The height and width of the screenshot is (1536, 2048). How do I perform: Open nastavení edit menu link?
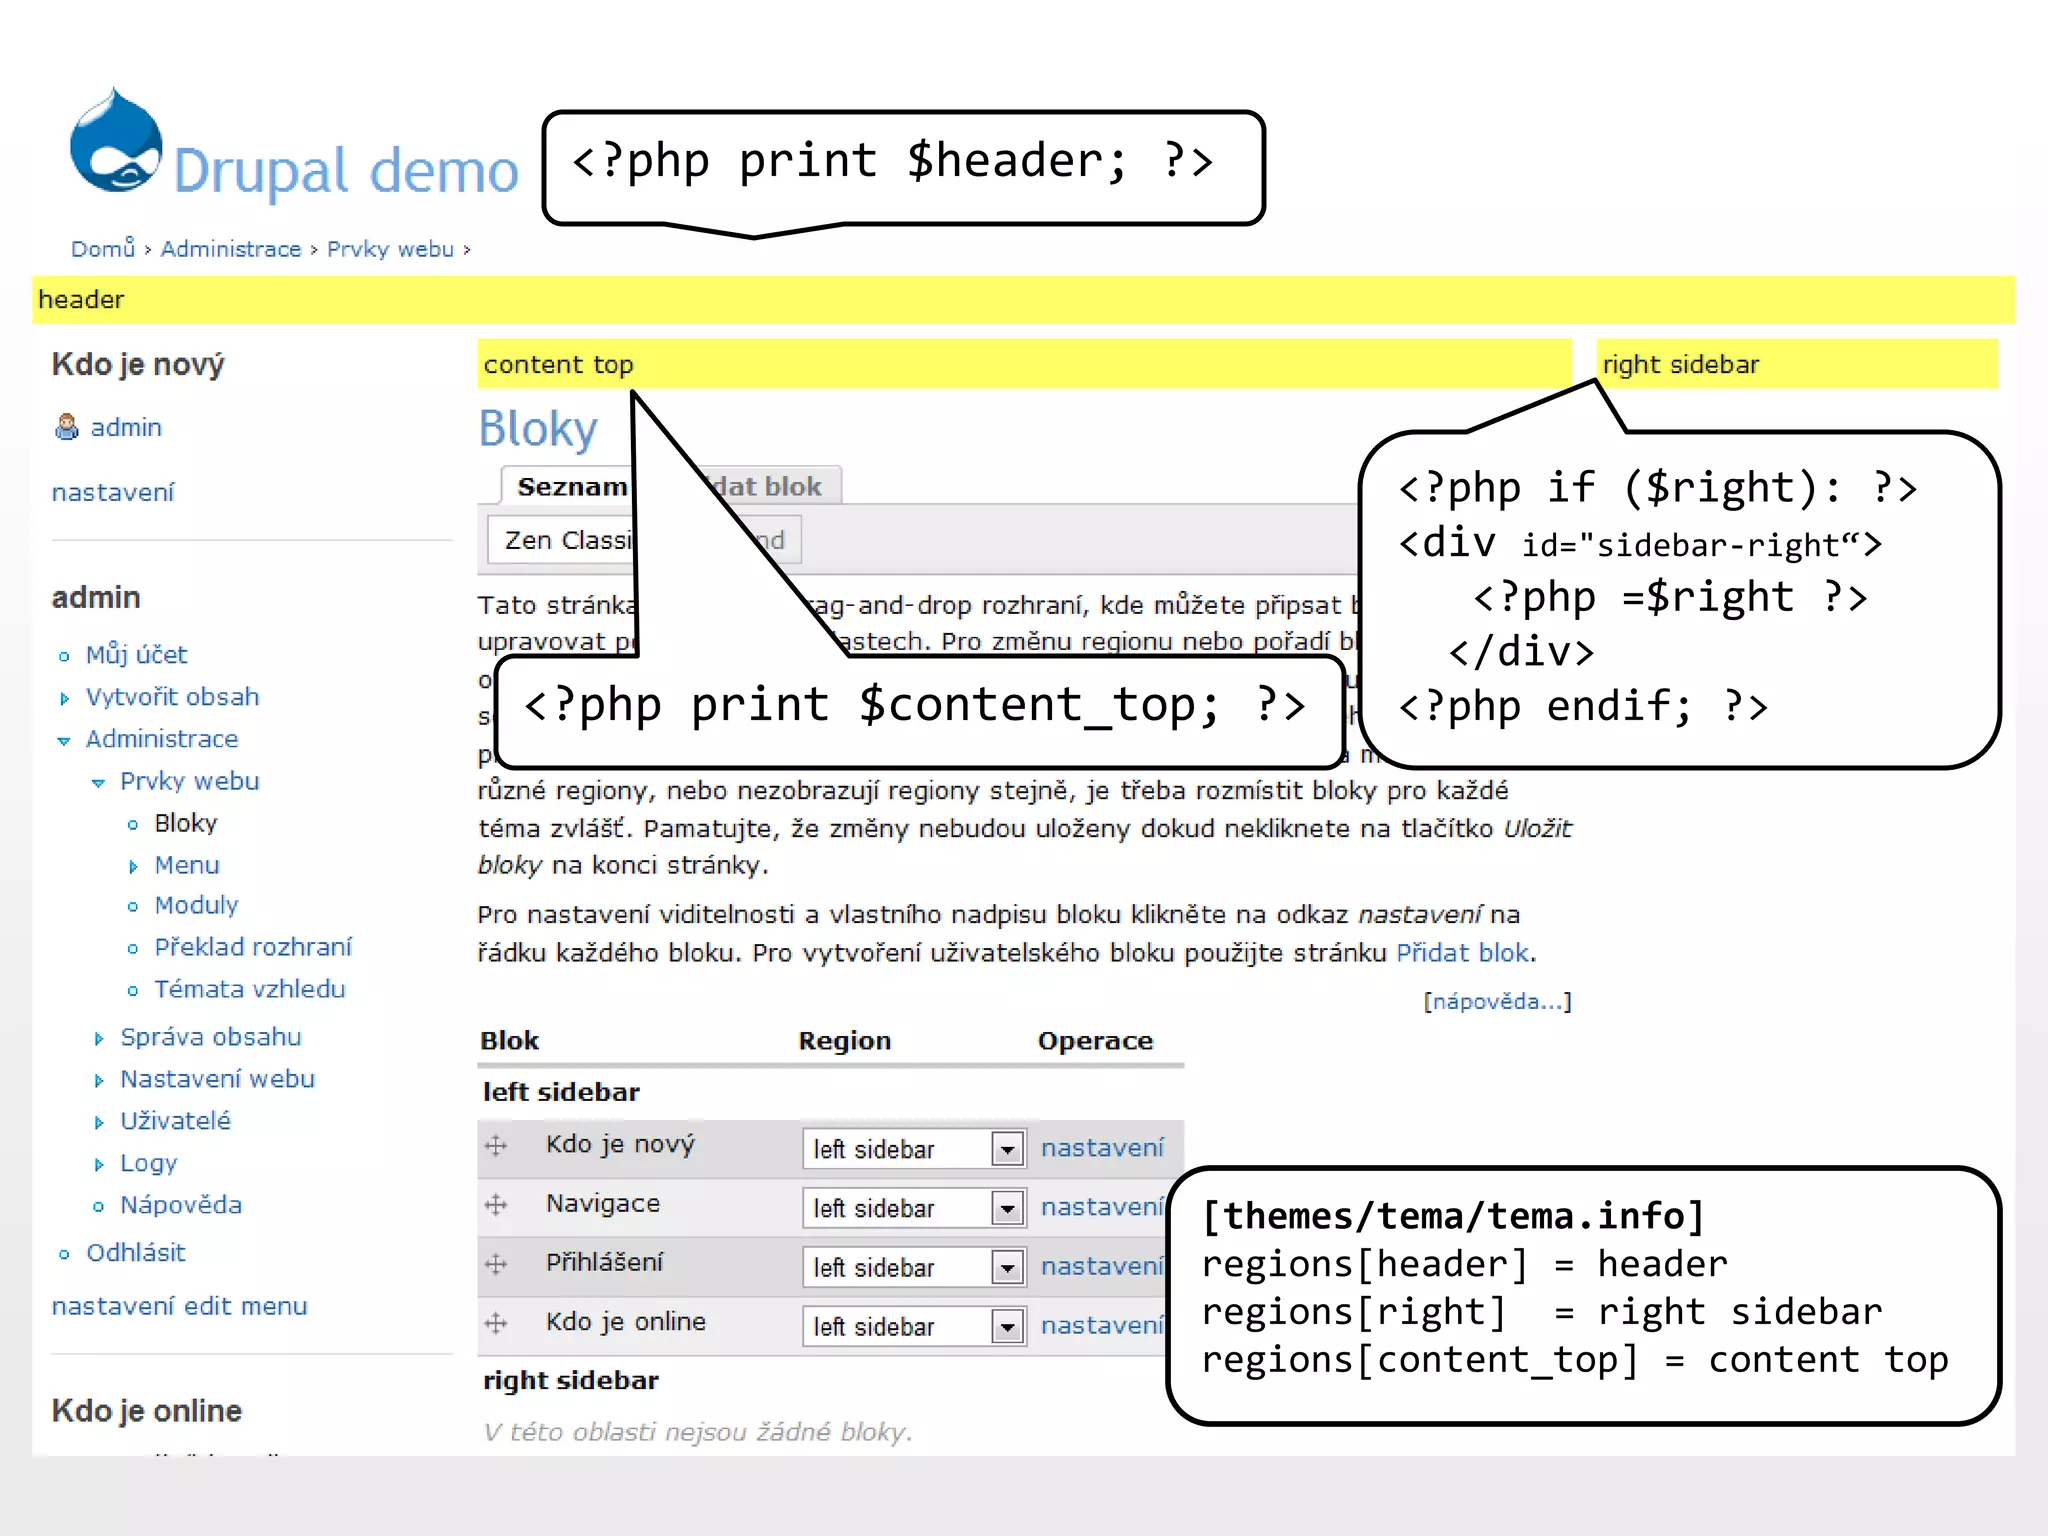[x=180, y=1306]
